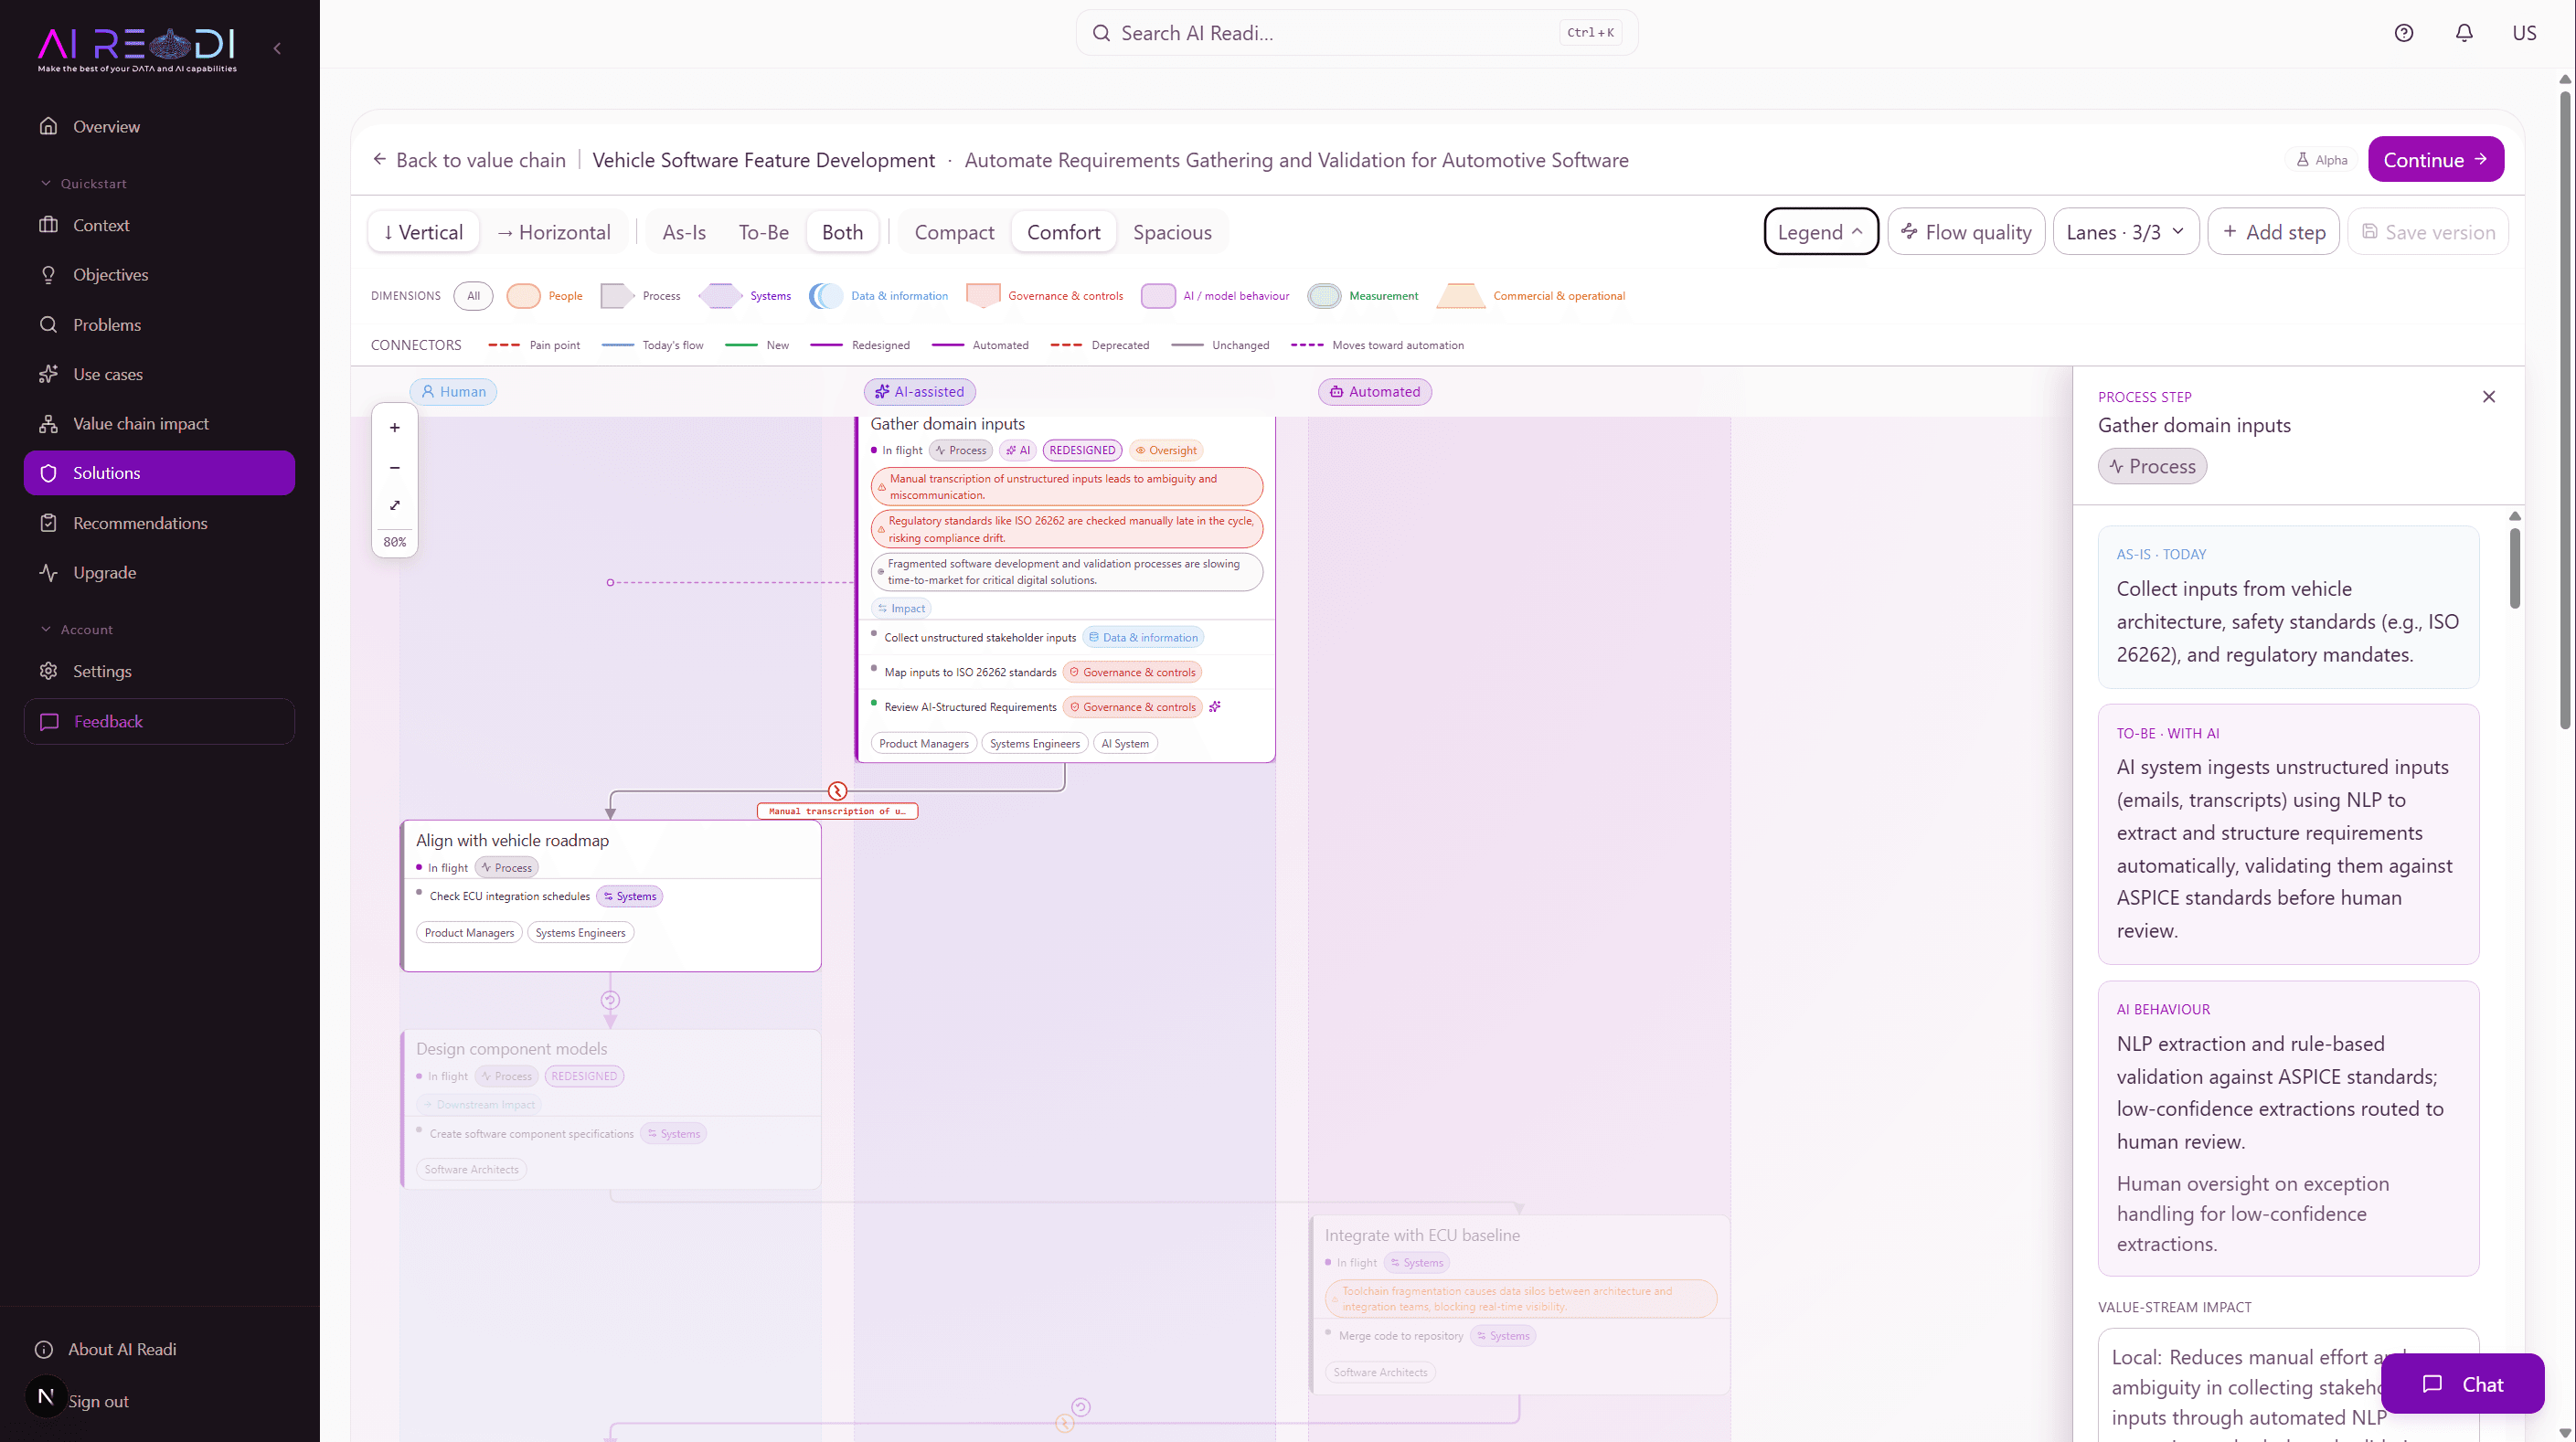
Task: Filter by Process dimension swatch
Action: pos(617,296)
